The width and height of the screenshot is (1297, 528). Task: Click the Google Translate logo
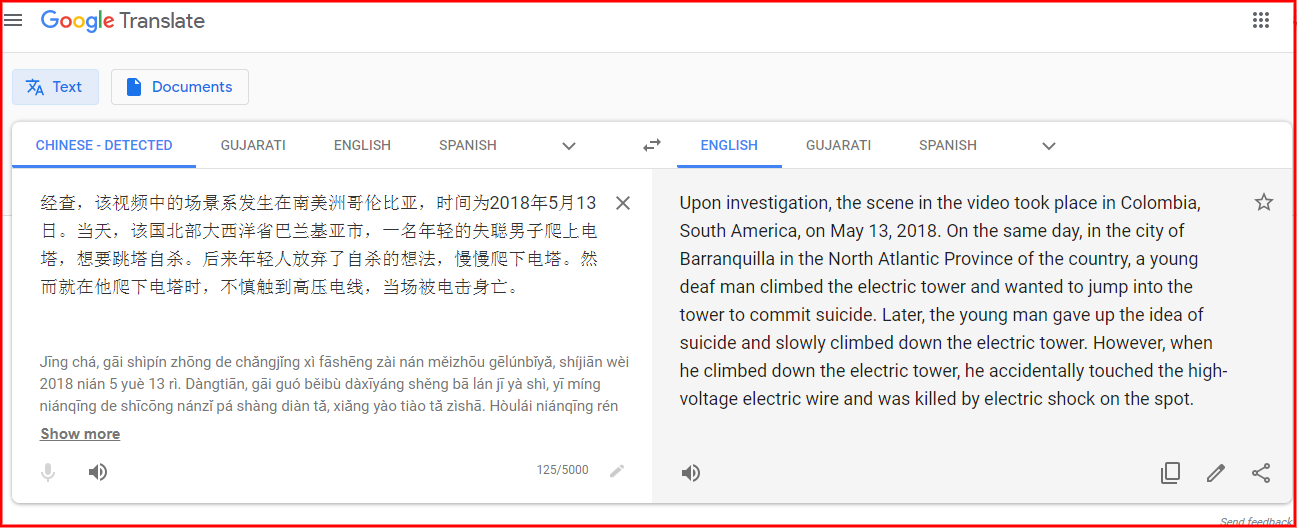[123, 21]
